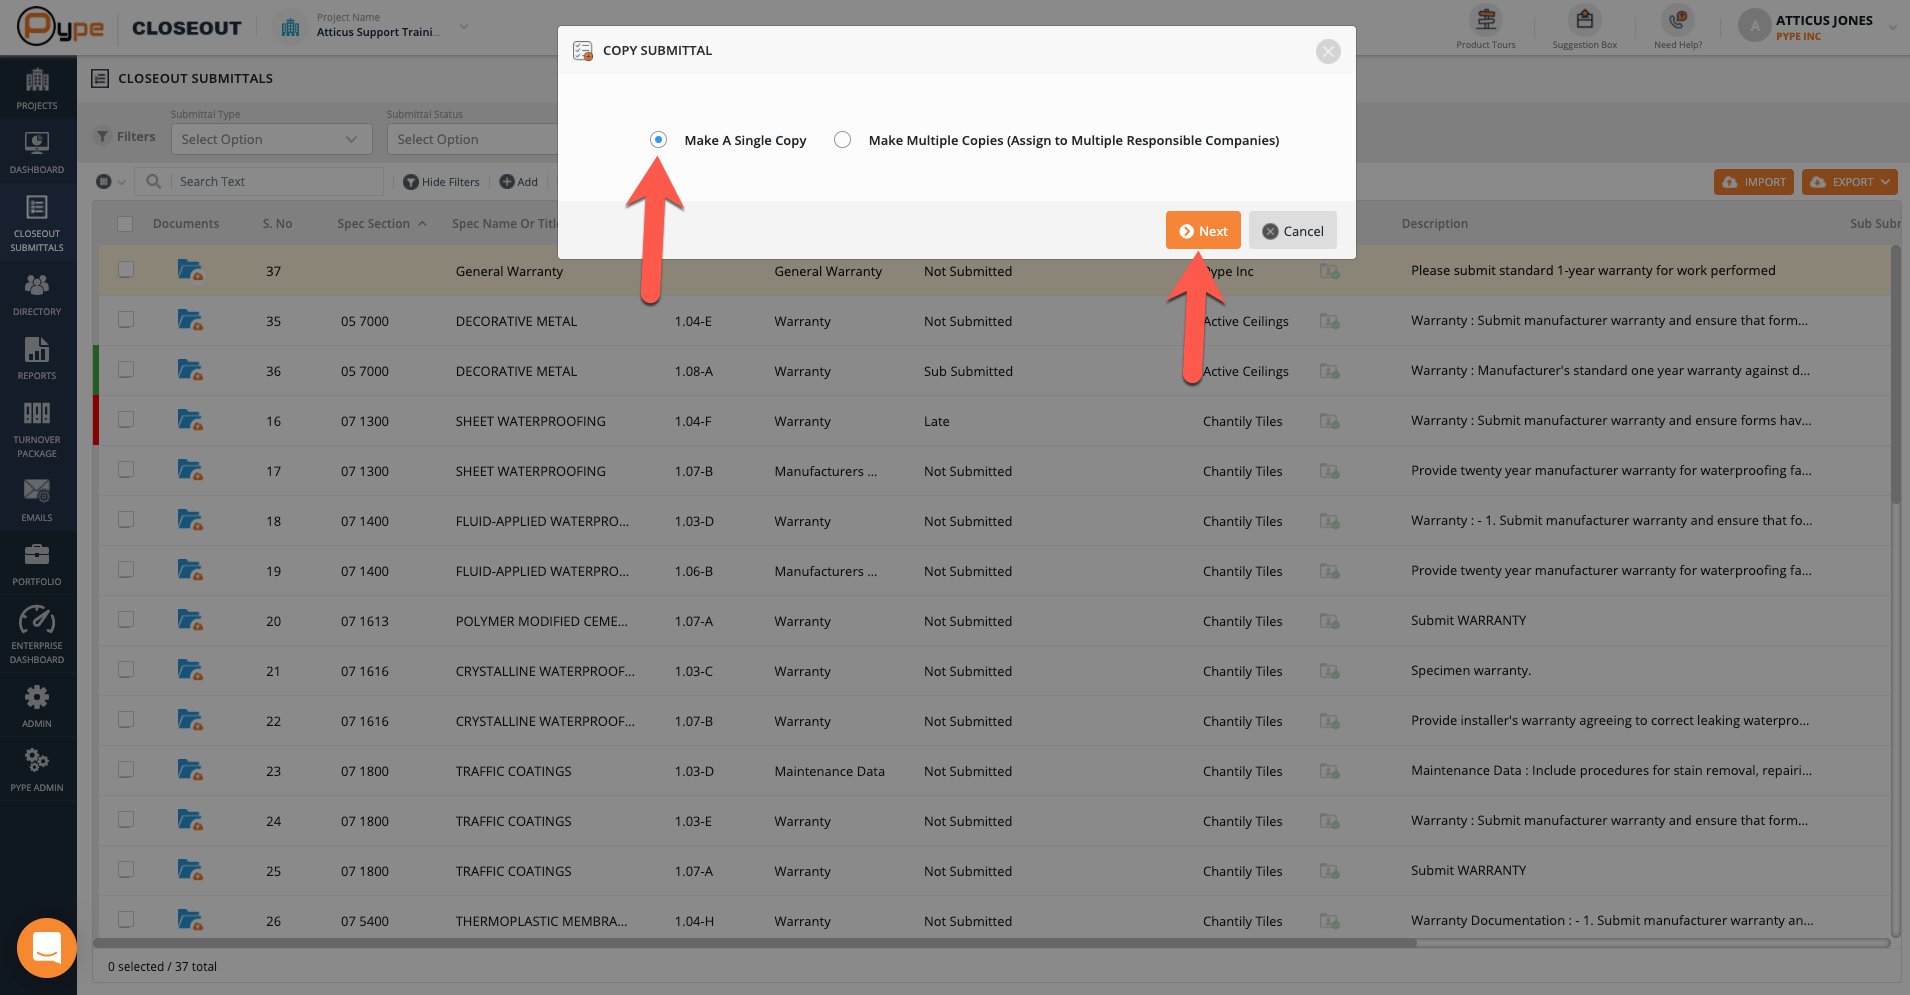Open the Atticus Jones user menu
The image size is (1910, 995).
[1816, 27]
